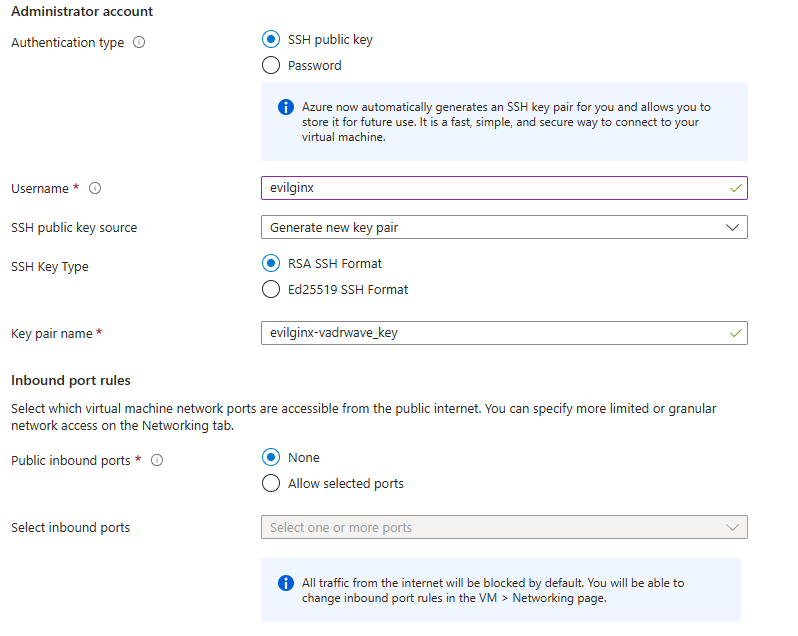
Task: Click the Username info icon
Action: (95, 188)
